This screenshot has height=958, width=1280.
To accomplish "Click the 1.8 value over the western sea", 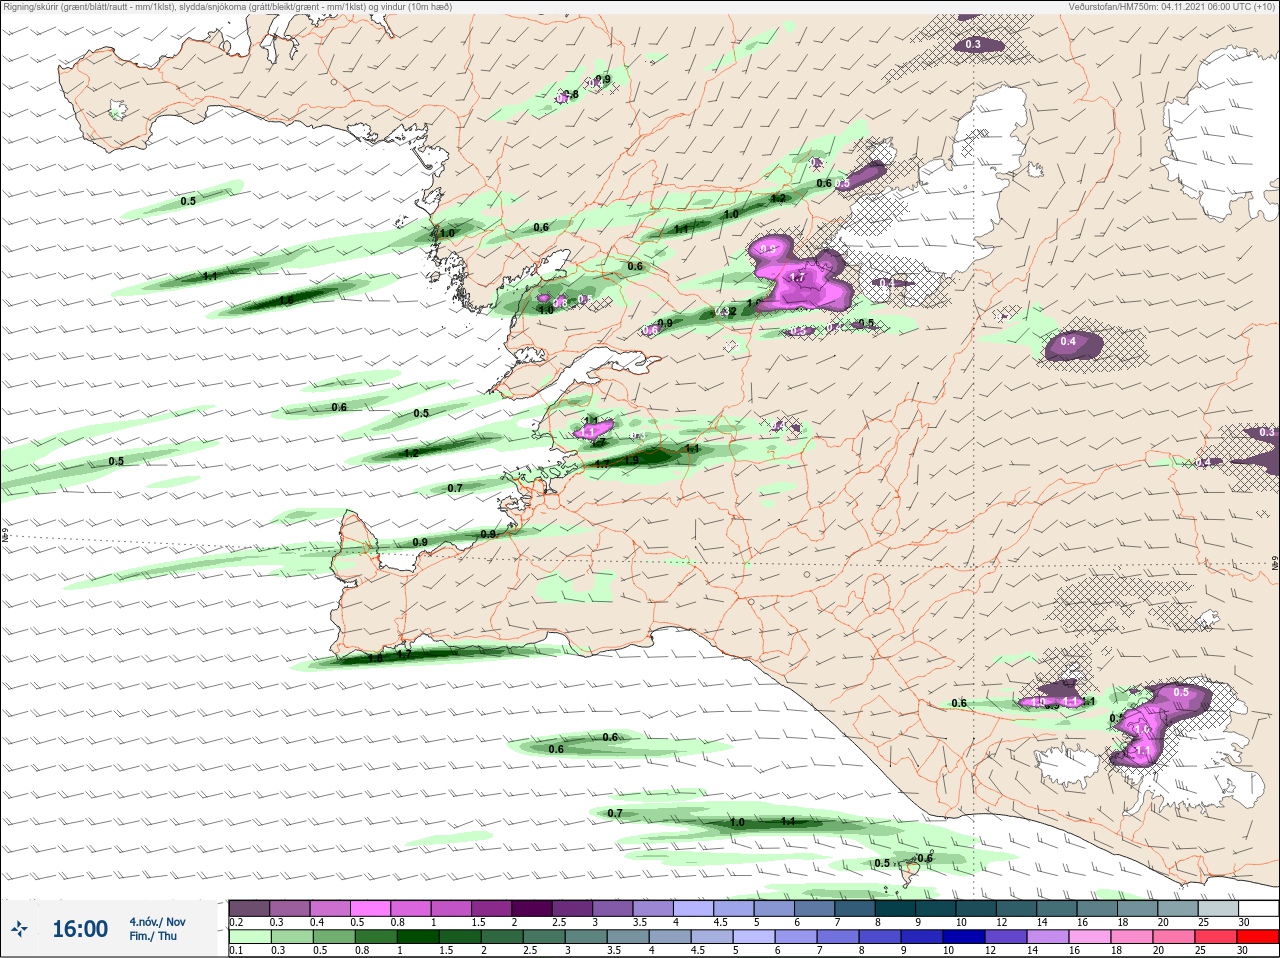I will click(286, 299).
